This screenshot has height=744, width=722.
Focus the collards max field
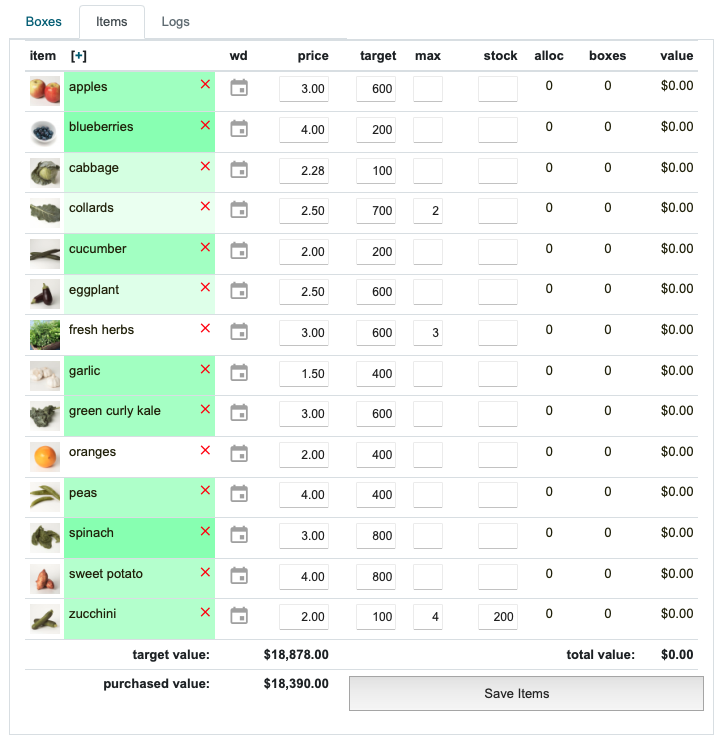click(x=428, y=211)
